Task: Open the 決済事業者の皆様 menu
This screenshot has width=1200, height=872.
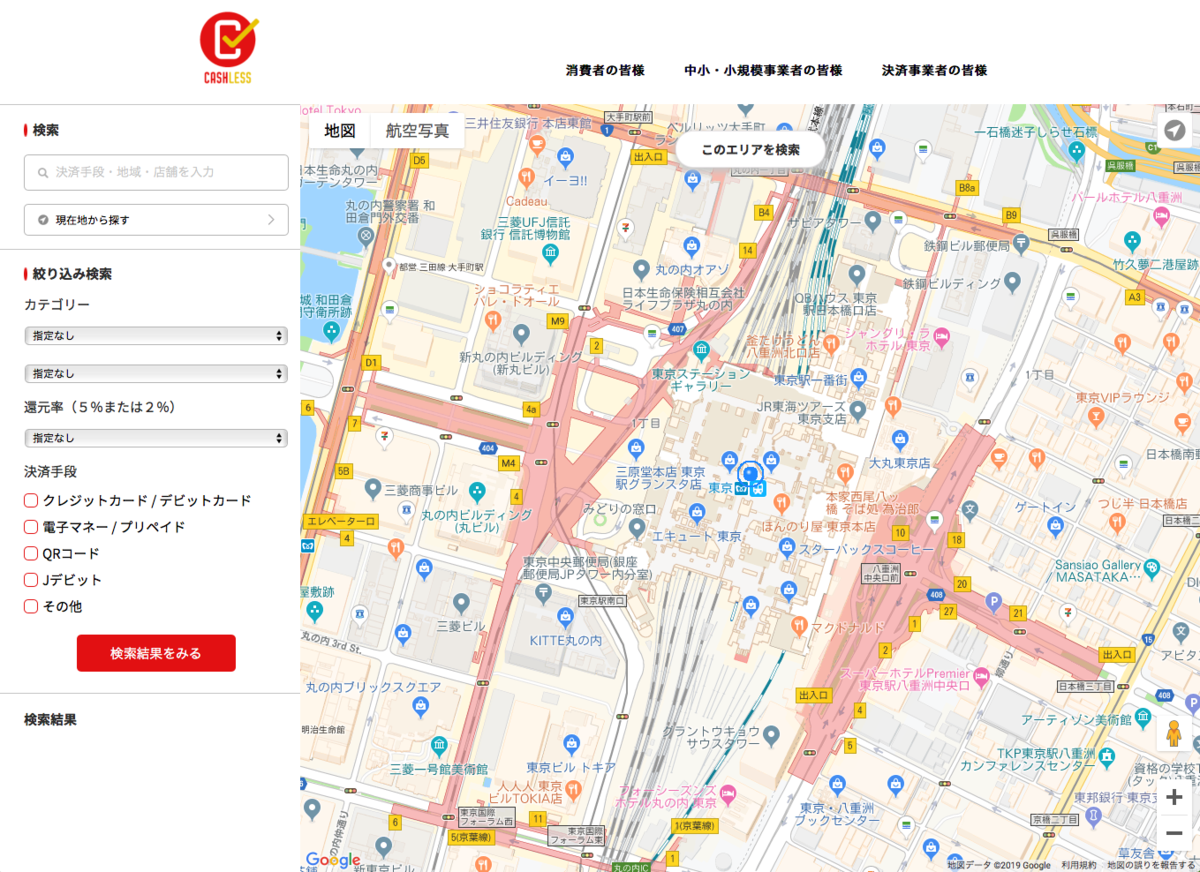Action: pyautogui.click(x=934, y=71)
